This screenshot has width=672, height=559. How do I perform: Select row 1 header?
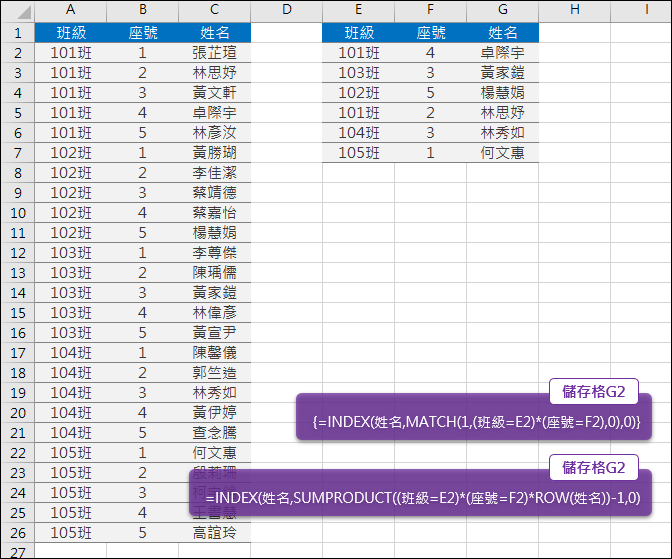[x=18, y=33]
